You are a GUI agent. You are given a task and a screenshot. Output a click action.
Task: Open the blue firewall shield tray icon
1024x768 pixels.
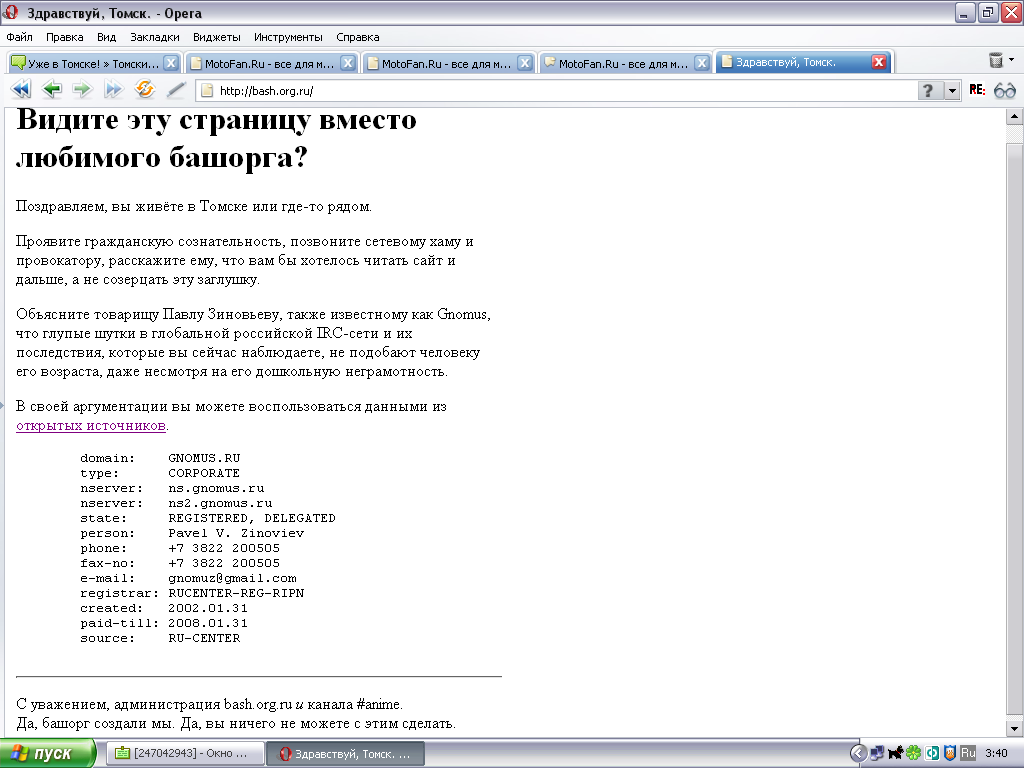click(950, 753)
